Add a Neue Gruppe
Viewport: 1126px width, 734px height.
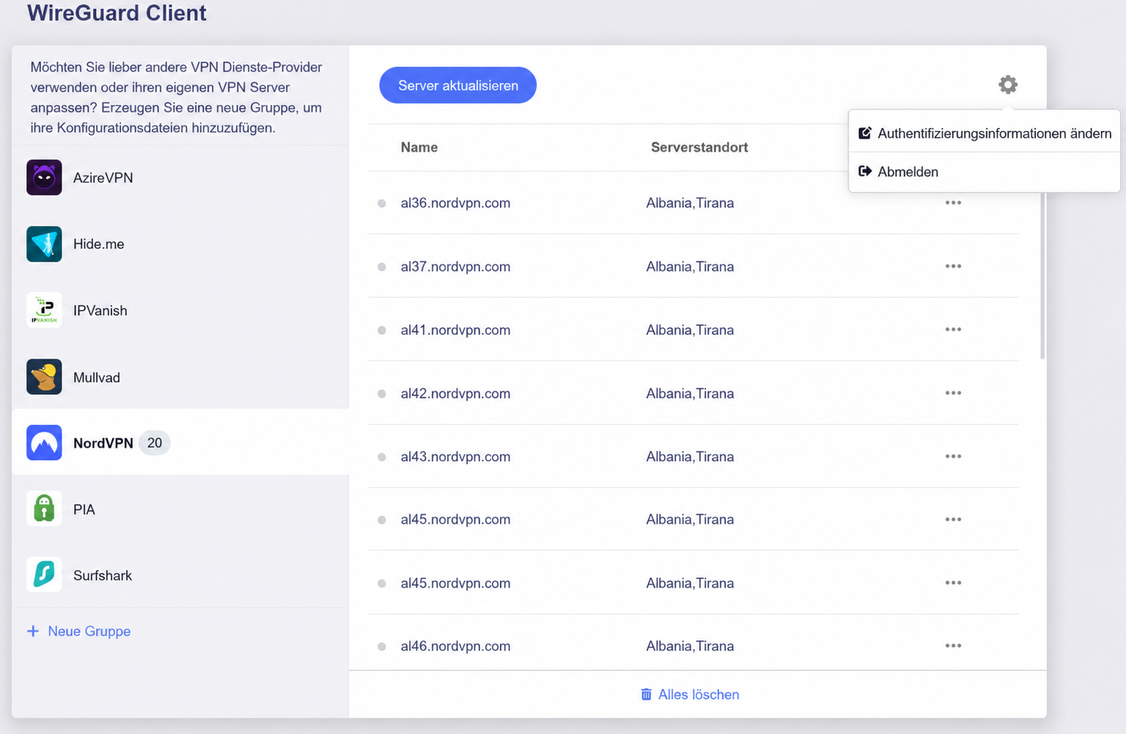click(79, 631)
